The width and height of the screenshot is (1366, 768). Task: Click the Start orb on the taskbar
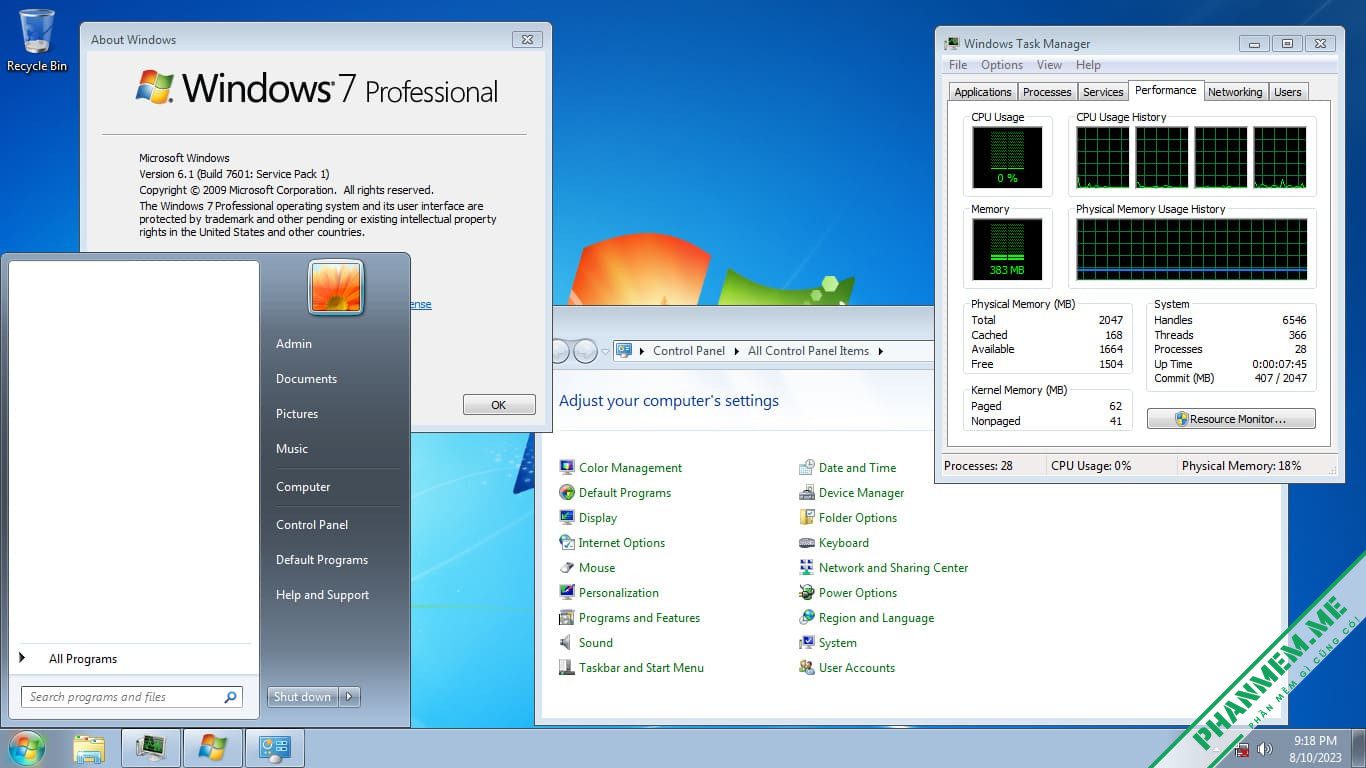27,748
